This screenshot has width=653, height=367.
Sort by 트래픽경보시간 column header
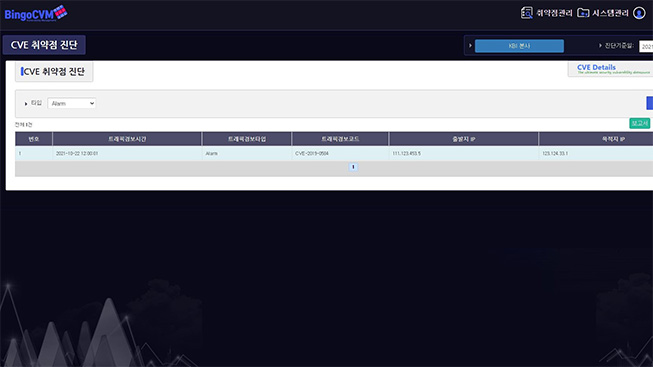tap(127, 139)
